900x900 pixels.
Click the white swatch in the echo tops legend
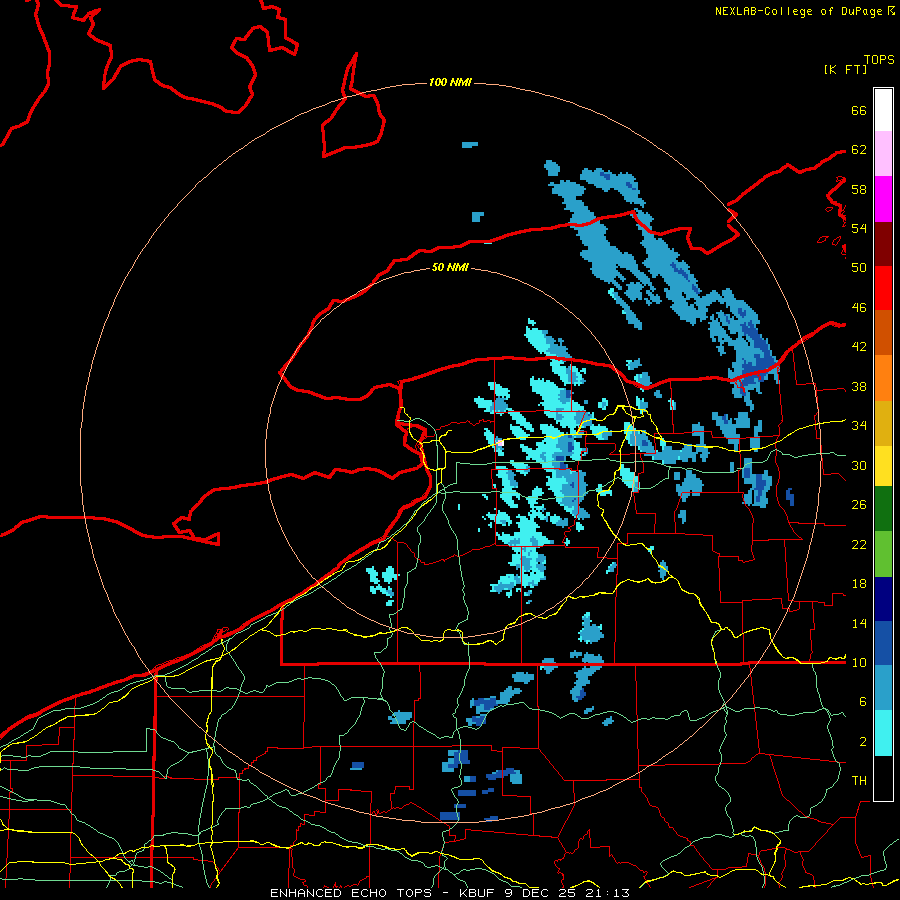click(x=883, y=110)
